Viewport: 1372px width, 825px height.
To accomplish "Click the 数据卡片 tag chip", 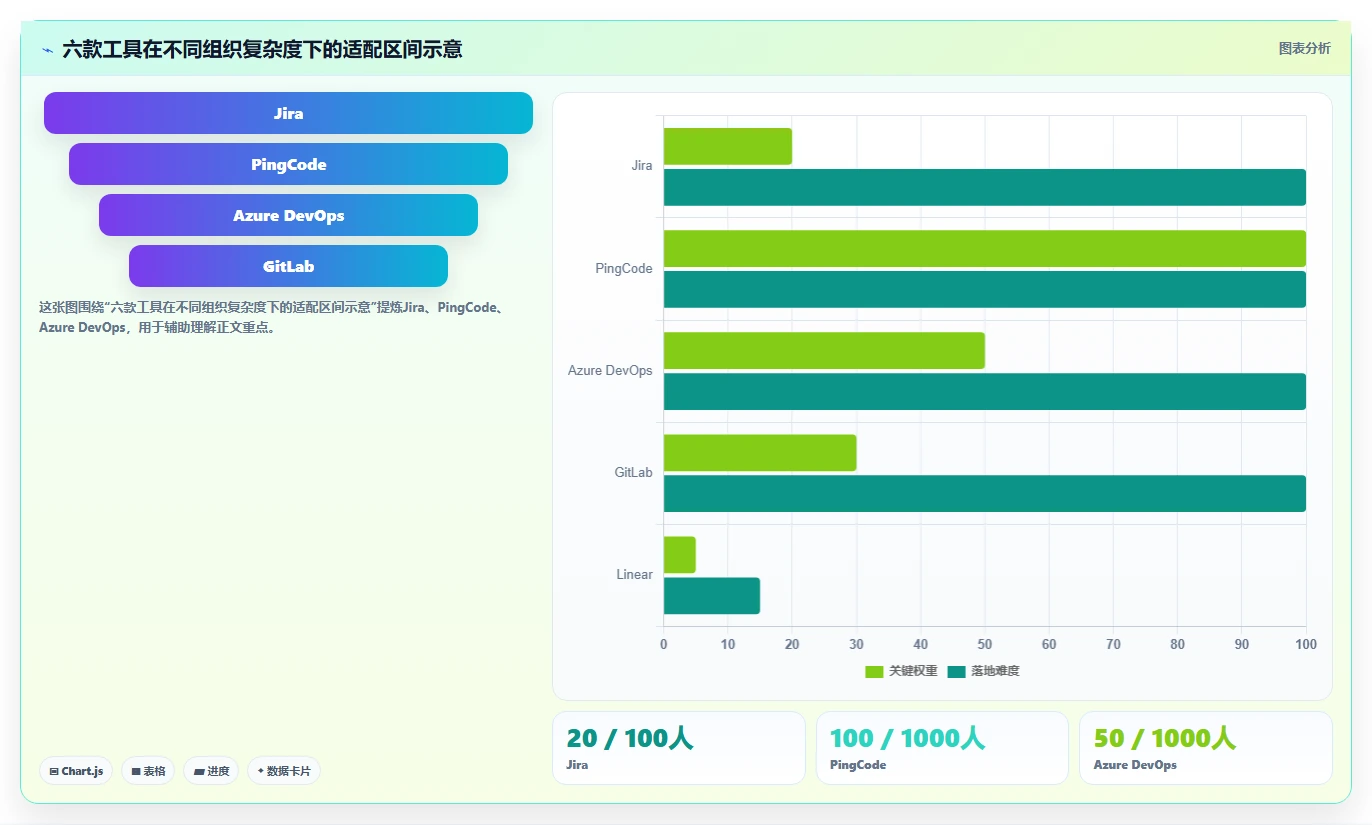I will click(x=284, y=771).
